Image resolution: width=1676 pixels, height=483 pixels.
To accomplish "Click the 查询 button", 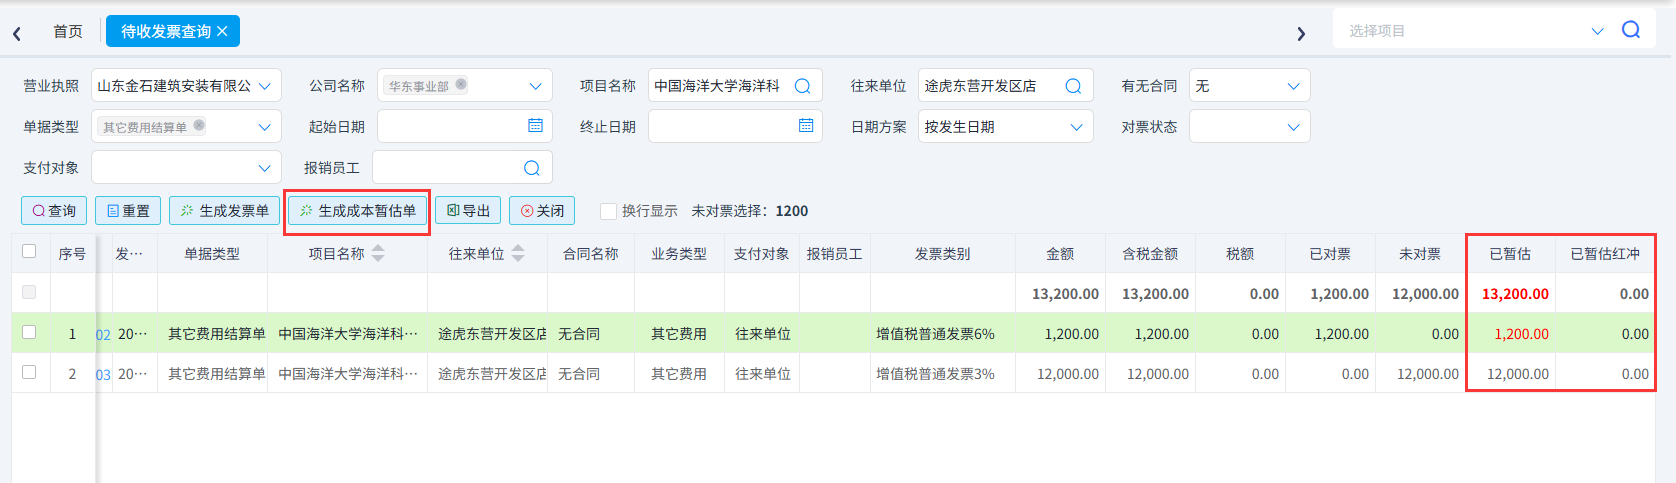I will pyautogui.click(x=54, y=211).
